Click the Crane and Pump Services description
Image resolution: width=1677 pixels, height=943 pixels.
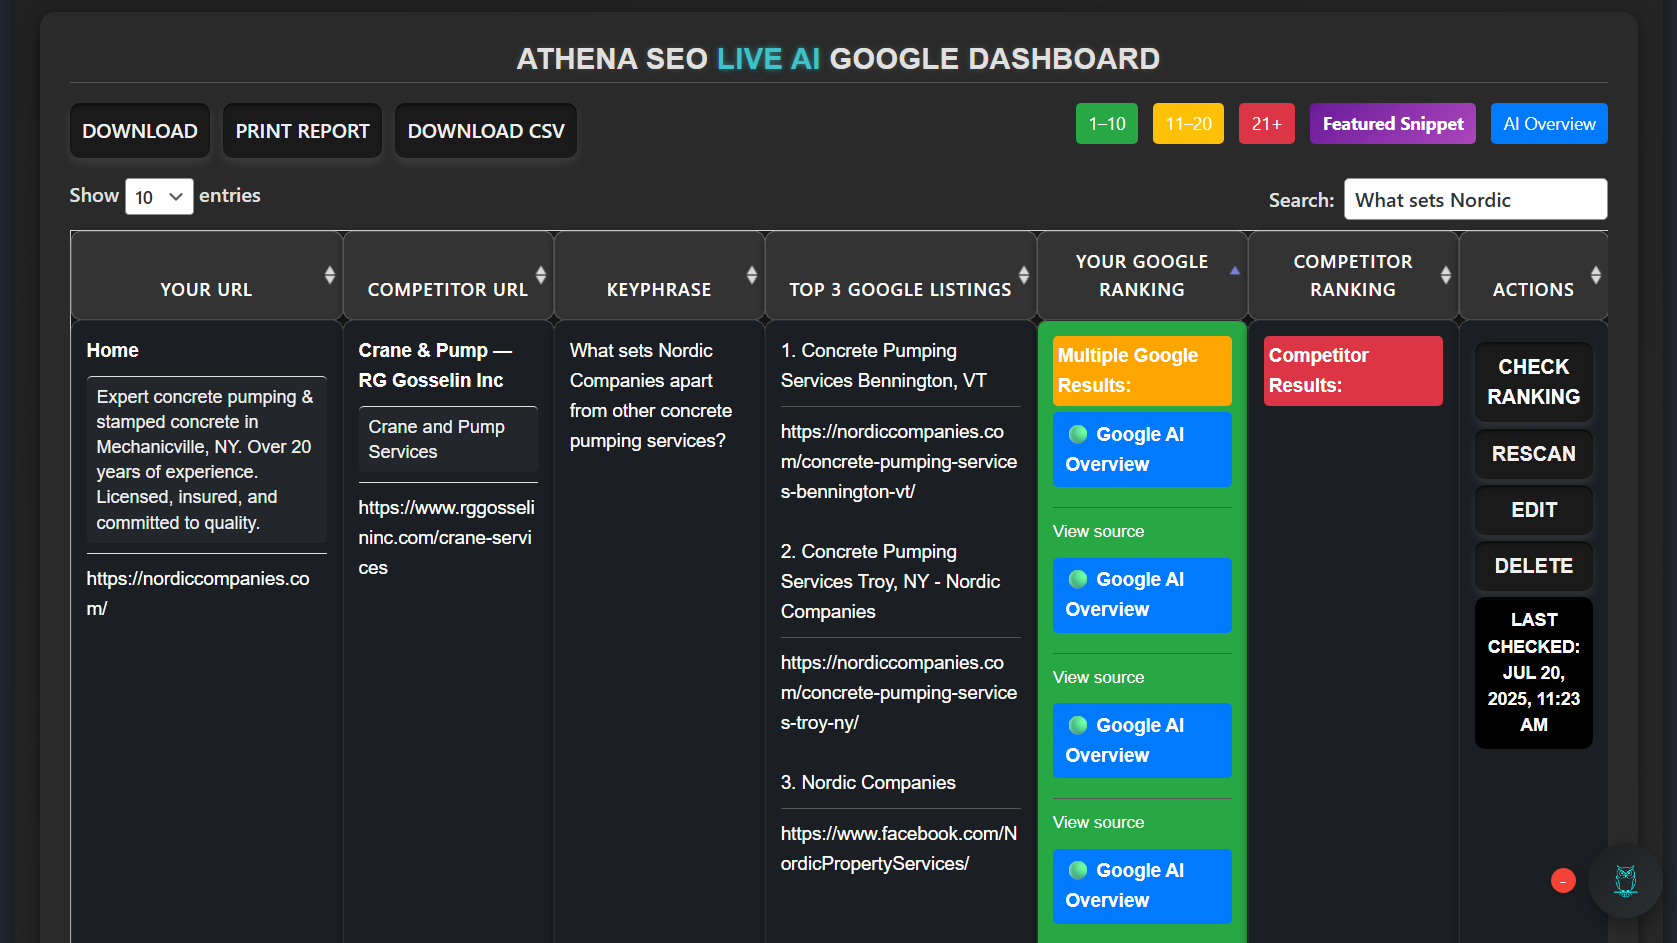pos(448,440)
